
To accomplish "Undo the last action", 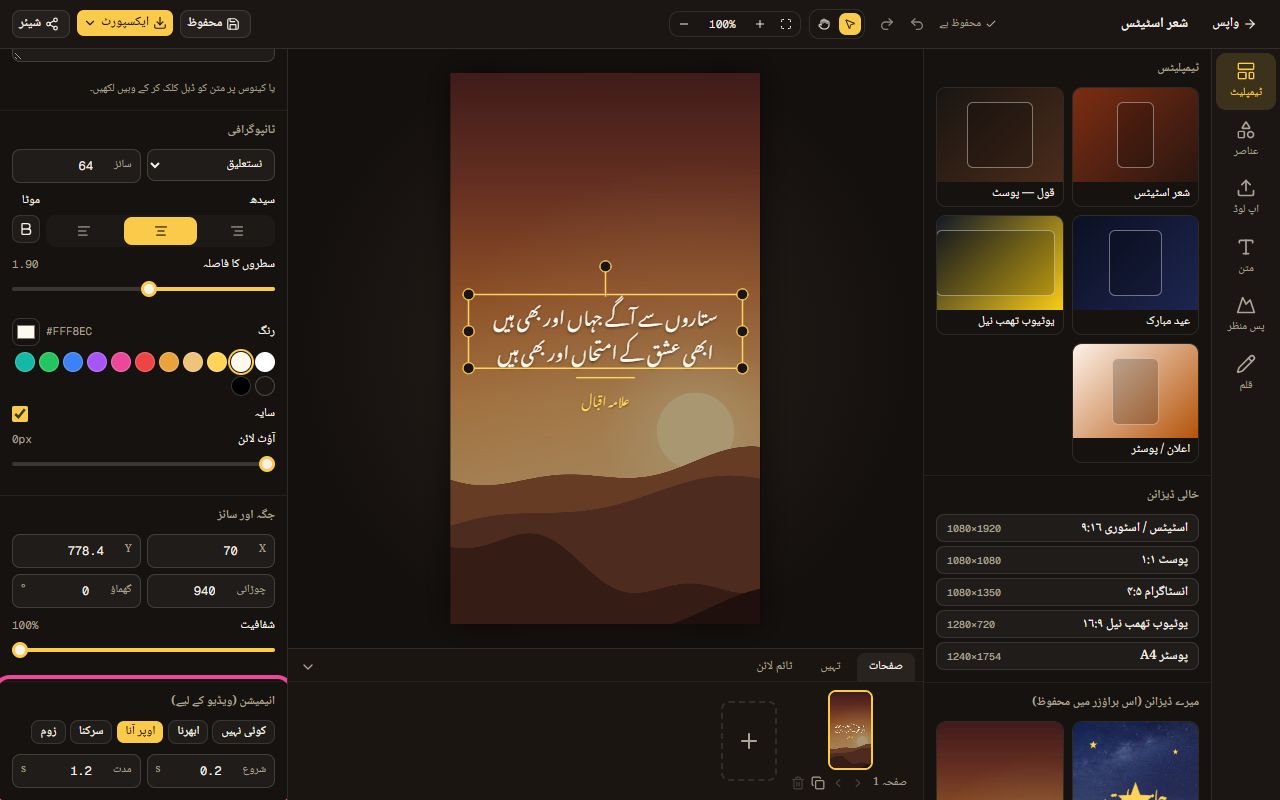I will 916,24.
